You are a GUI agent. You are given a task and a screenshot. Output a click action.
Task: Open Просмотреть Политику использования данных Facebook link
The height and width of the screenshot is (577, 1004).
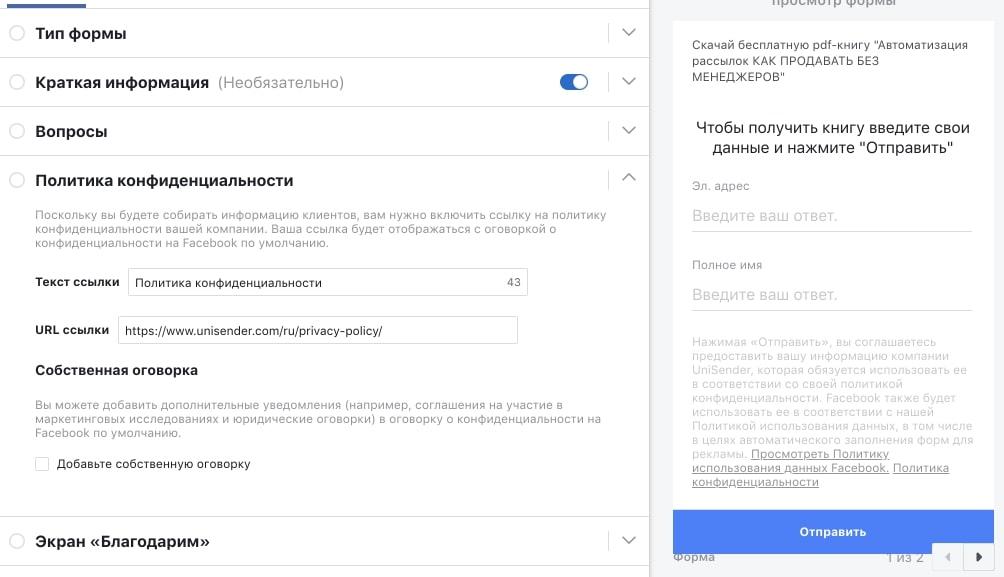coord(790,461)
